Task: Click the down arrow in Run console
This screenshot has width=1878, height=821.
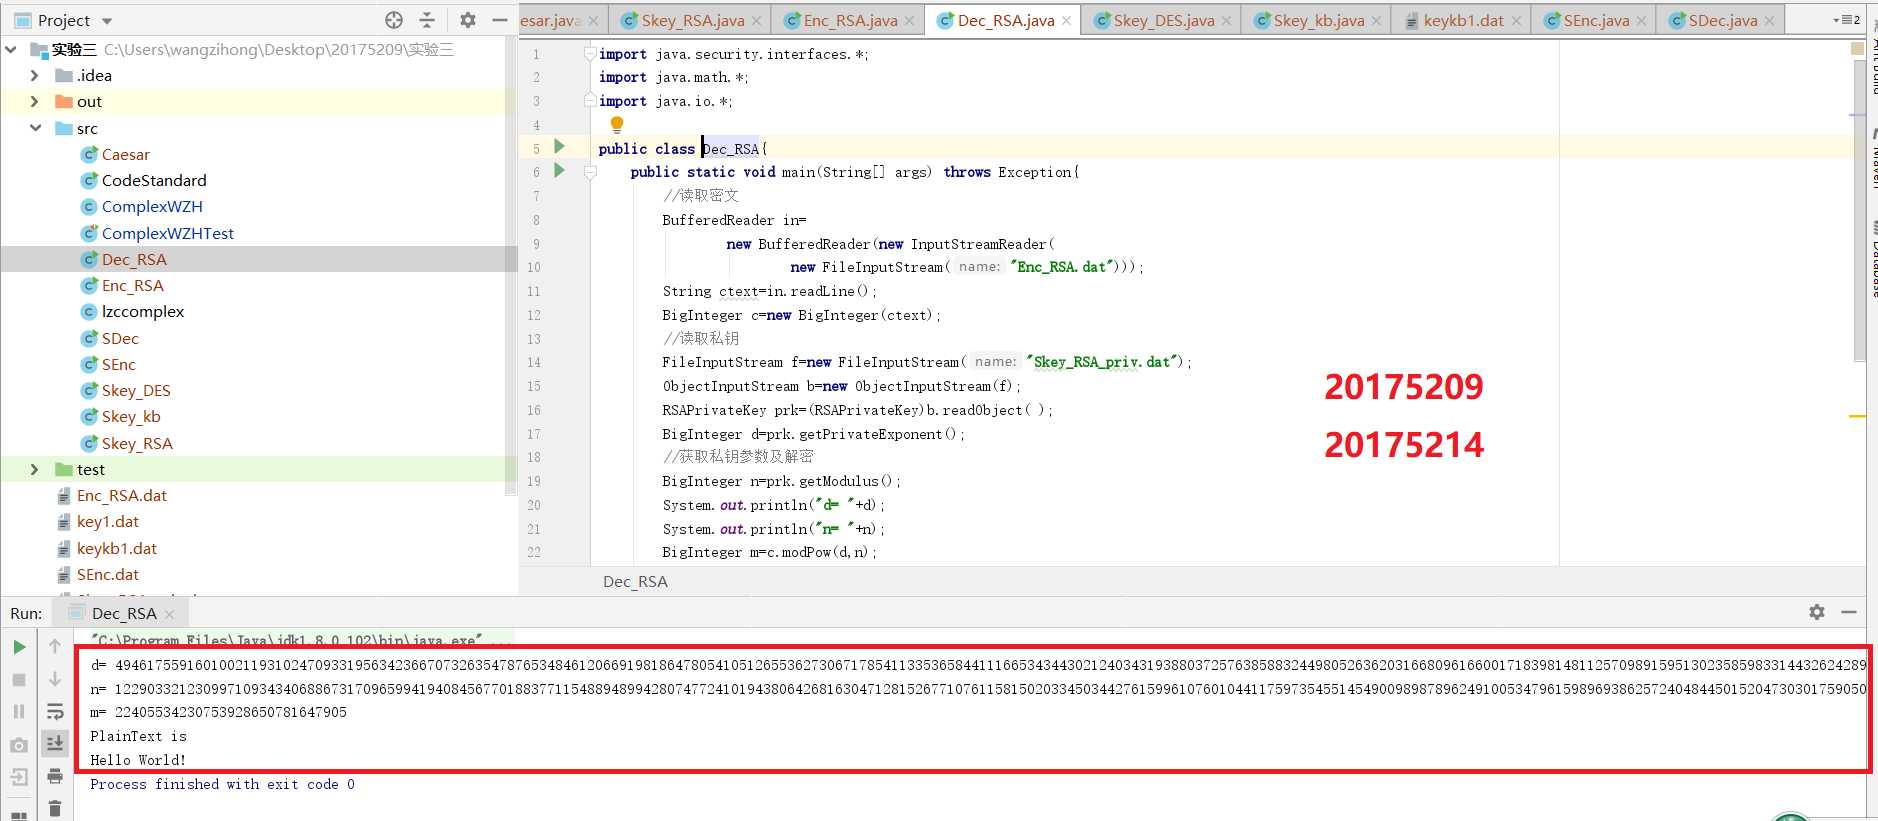Action: pyautogui.click(x=55, y=679)
